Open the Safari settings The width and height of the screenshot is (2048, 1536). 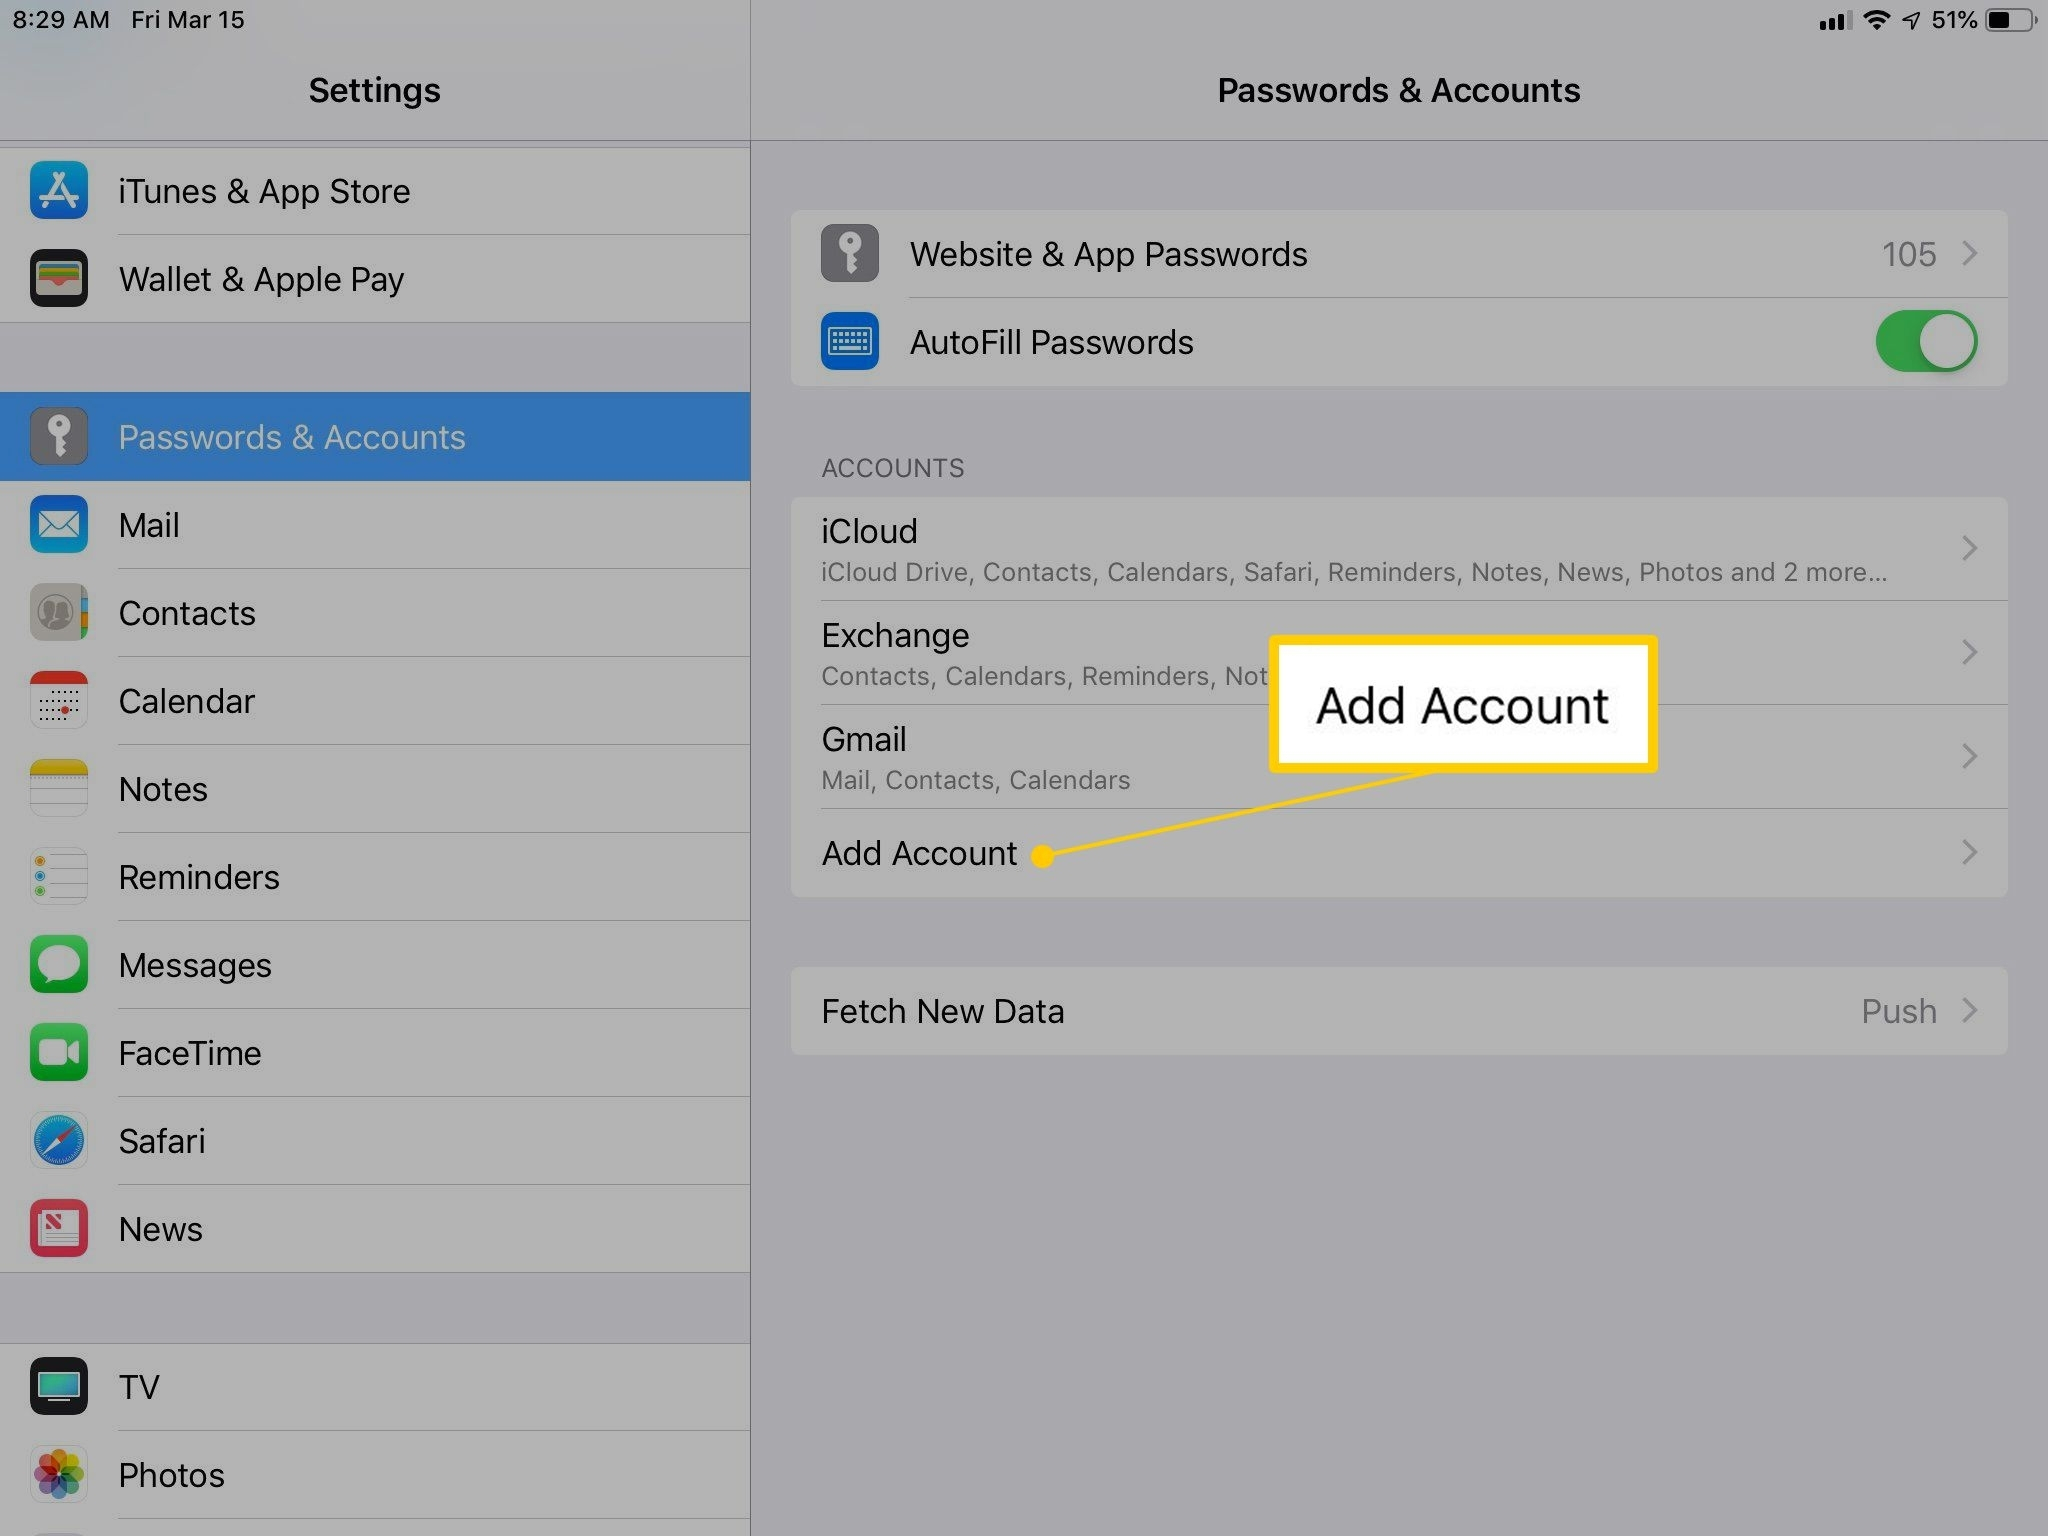coord(163,1141)
